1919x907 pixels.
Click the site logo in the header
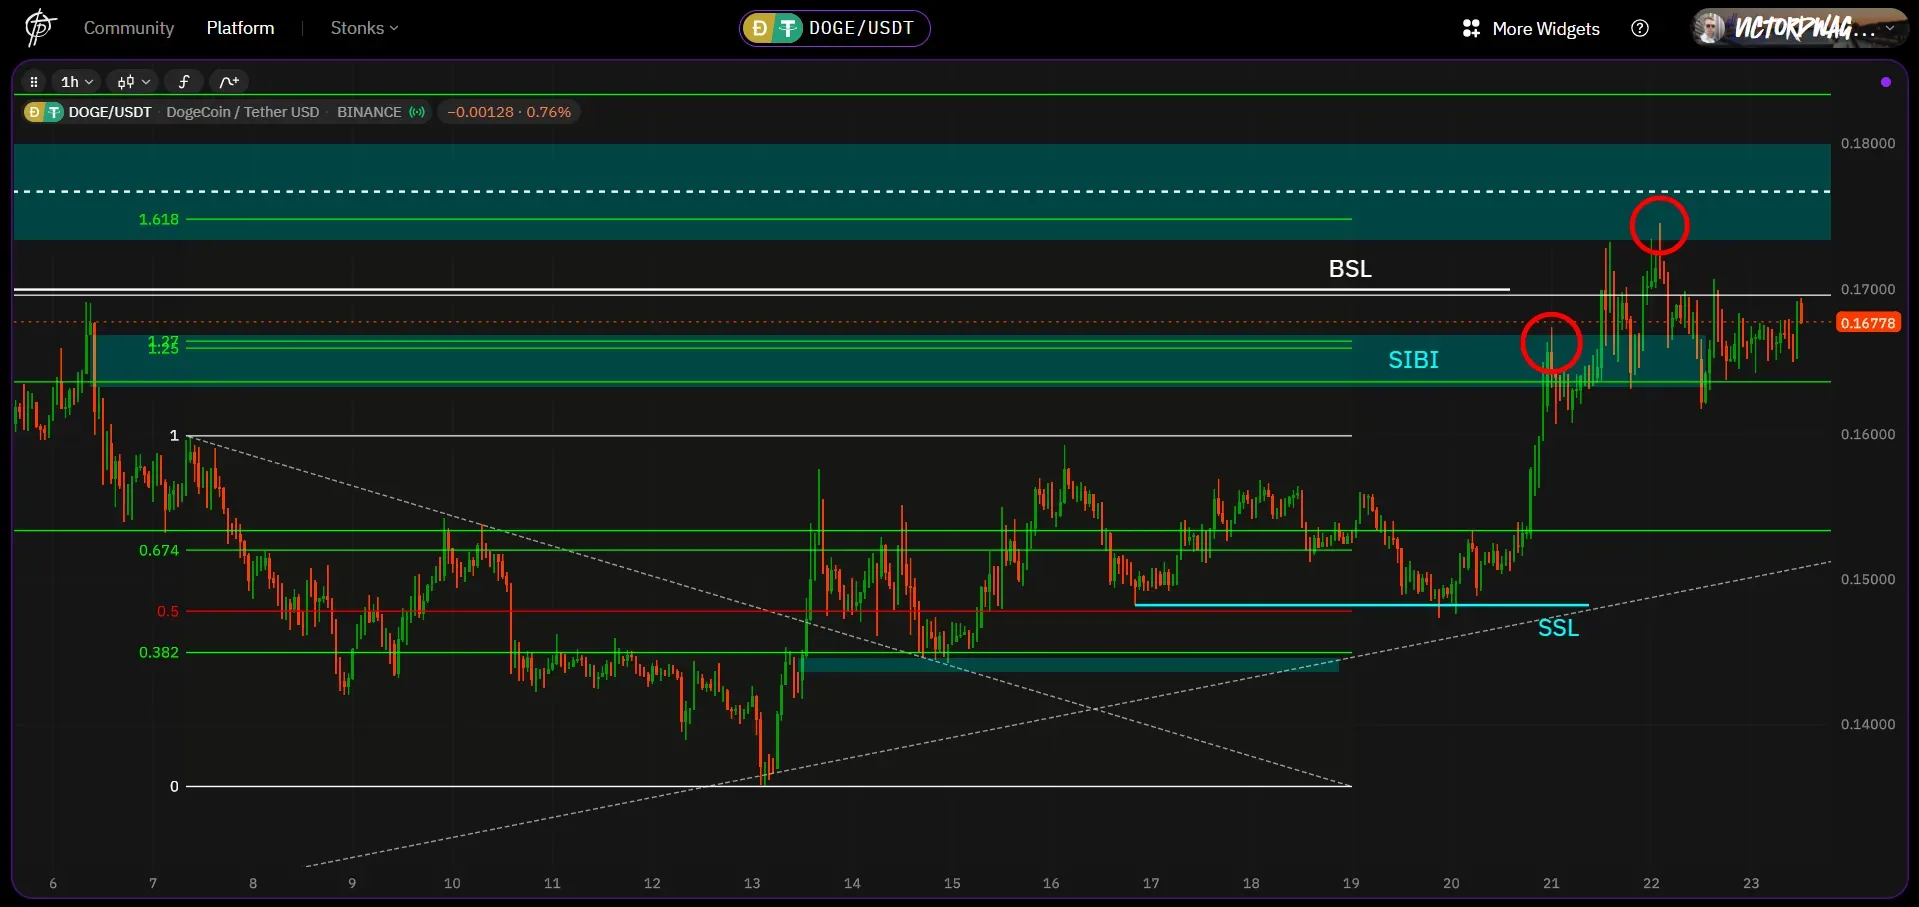tap(39, 27)
